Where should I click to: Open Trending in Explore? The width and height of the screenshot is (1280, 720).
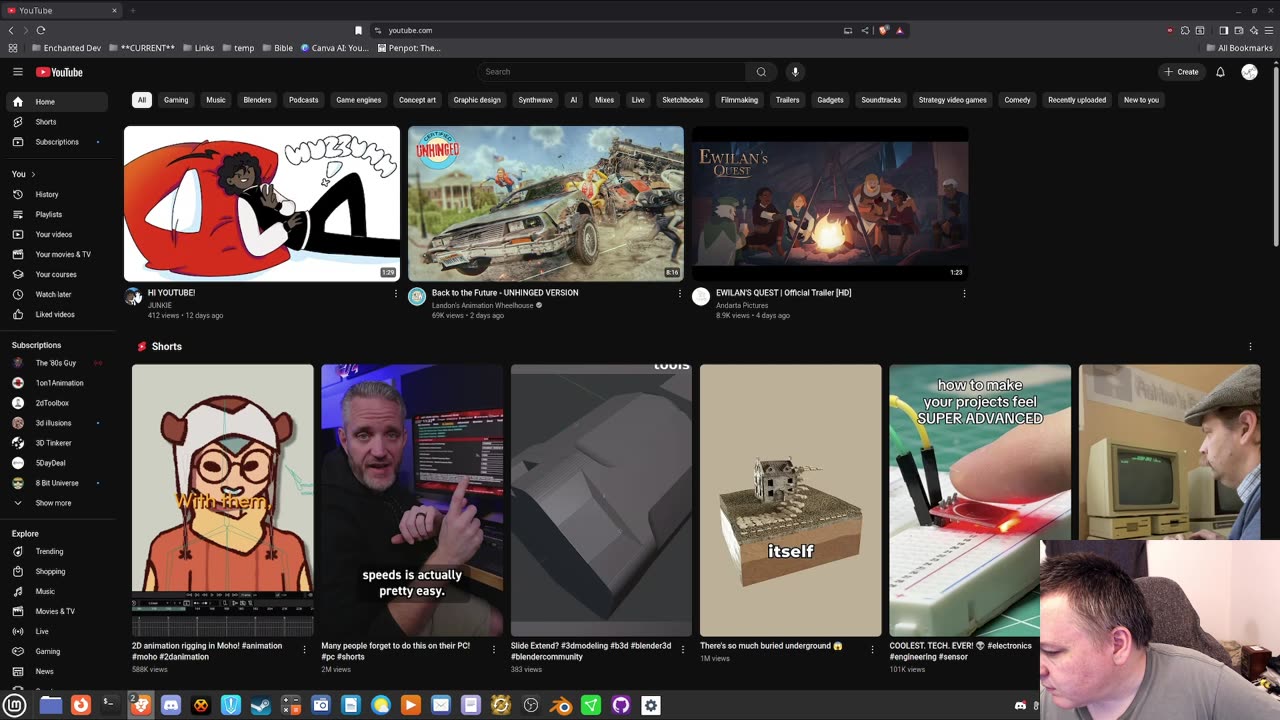pos(55,551)
